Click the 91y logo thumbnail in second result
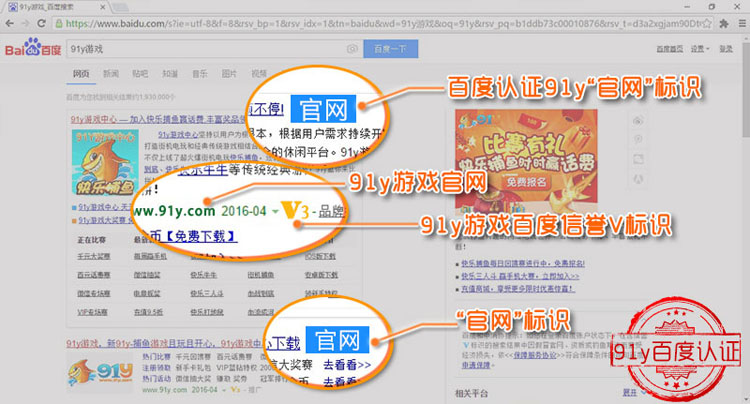 [x=100, y=373]
